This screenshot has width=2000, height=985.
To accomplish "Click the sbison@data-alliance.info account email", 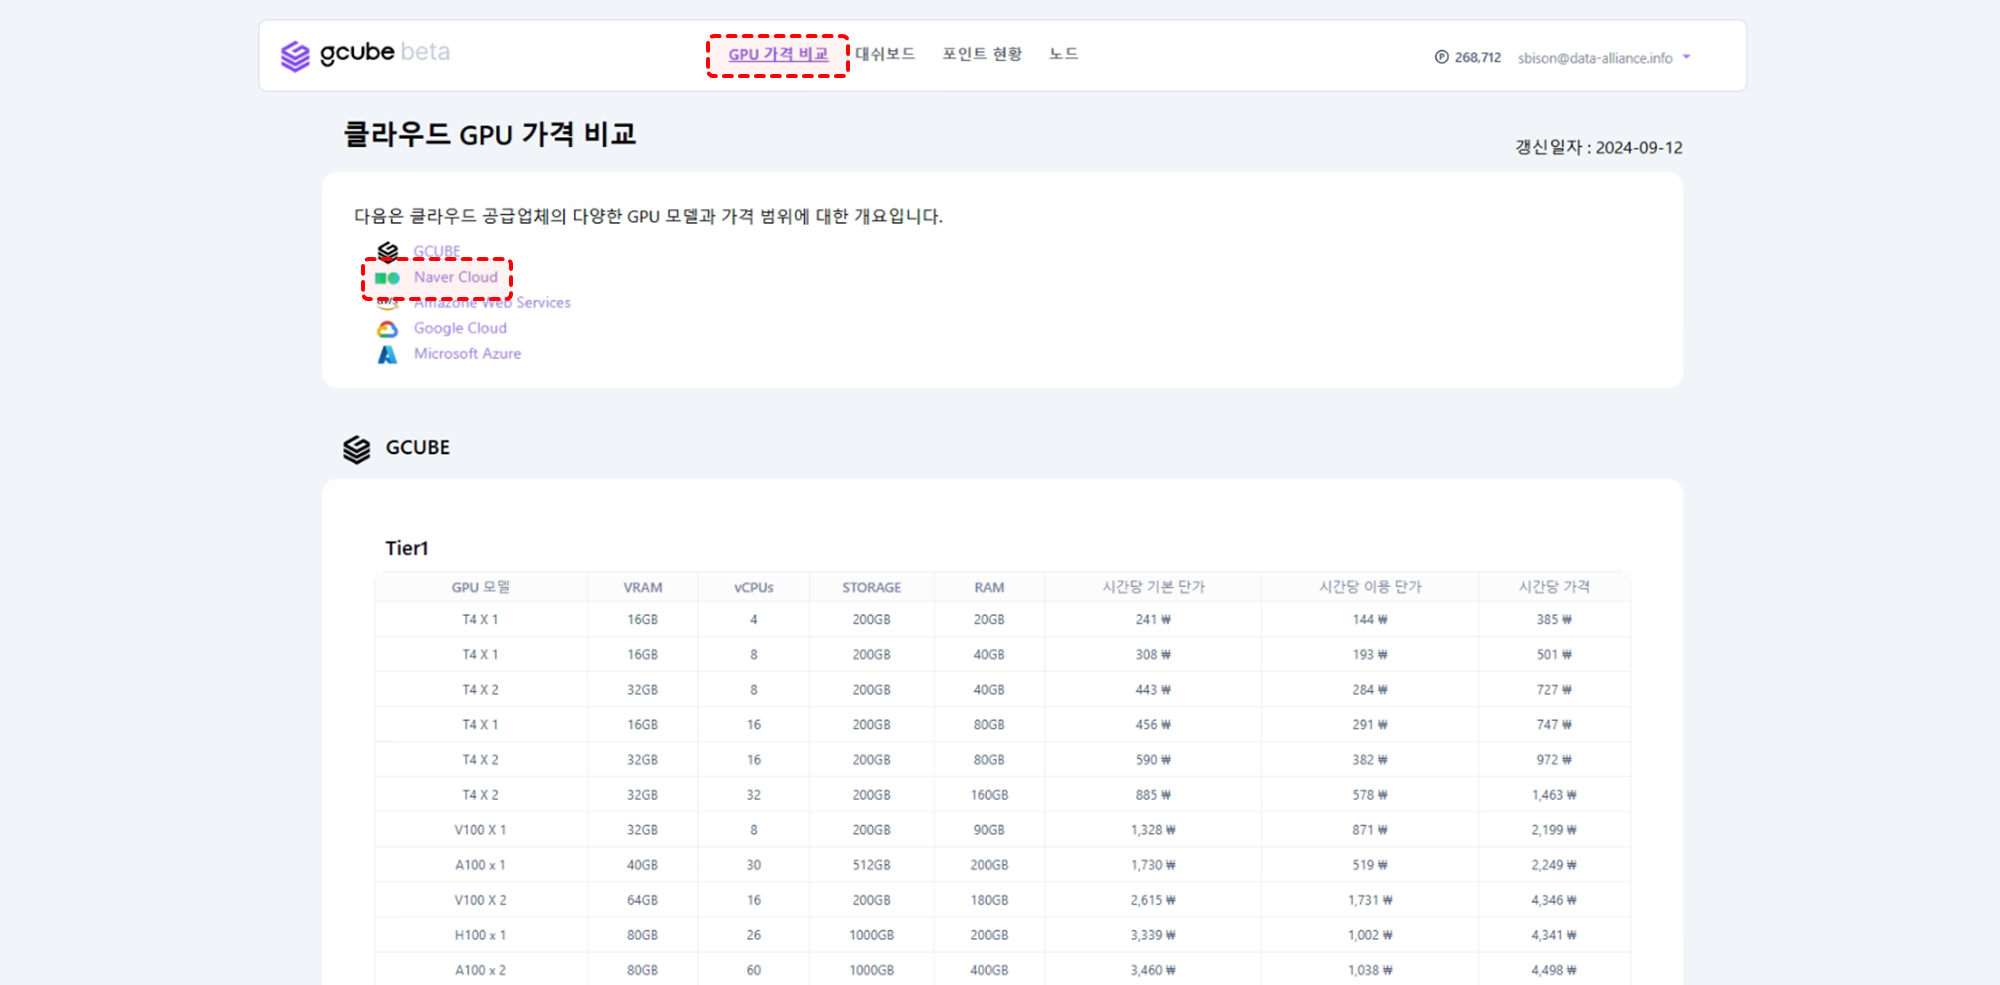I will point(1595,58).
